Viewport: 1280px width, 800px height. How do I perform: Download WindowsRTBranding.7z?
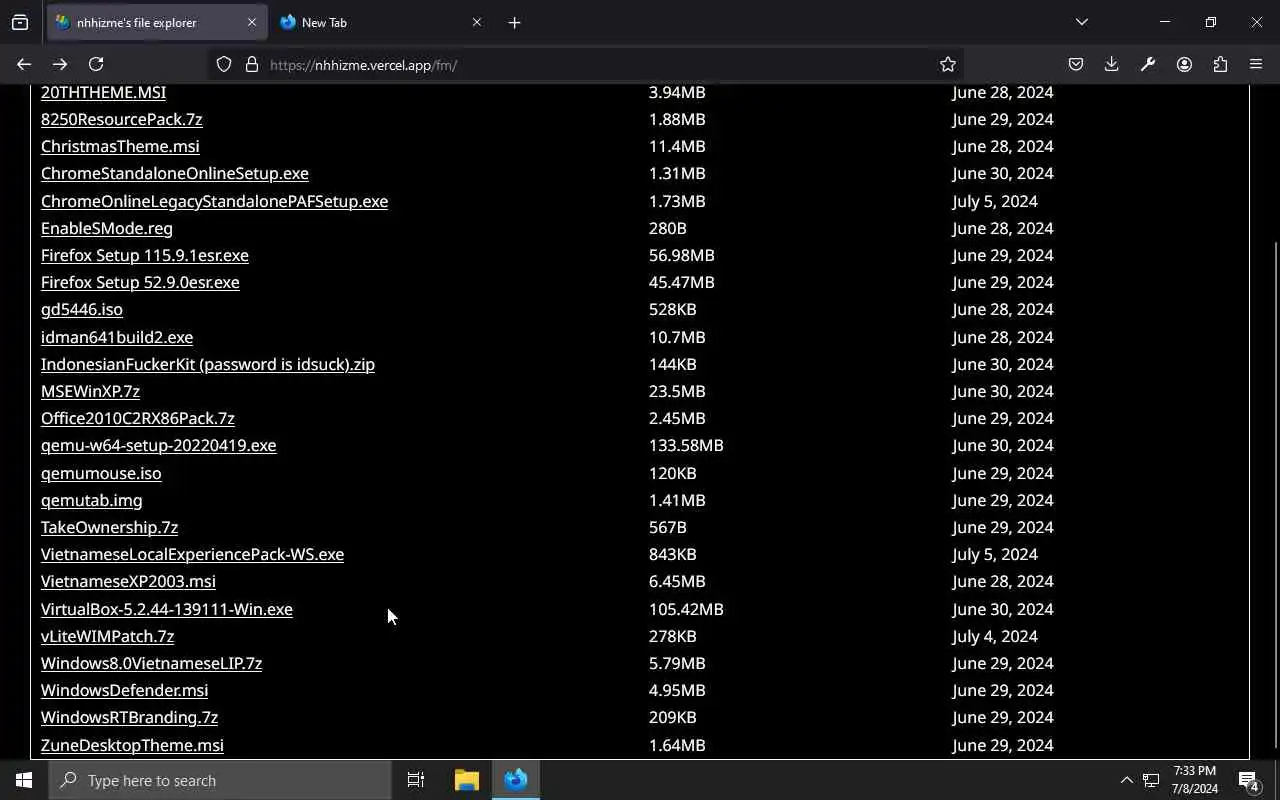(x=129, y=717)
